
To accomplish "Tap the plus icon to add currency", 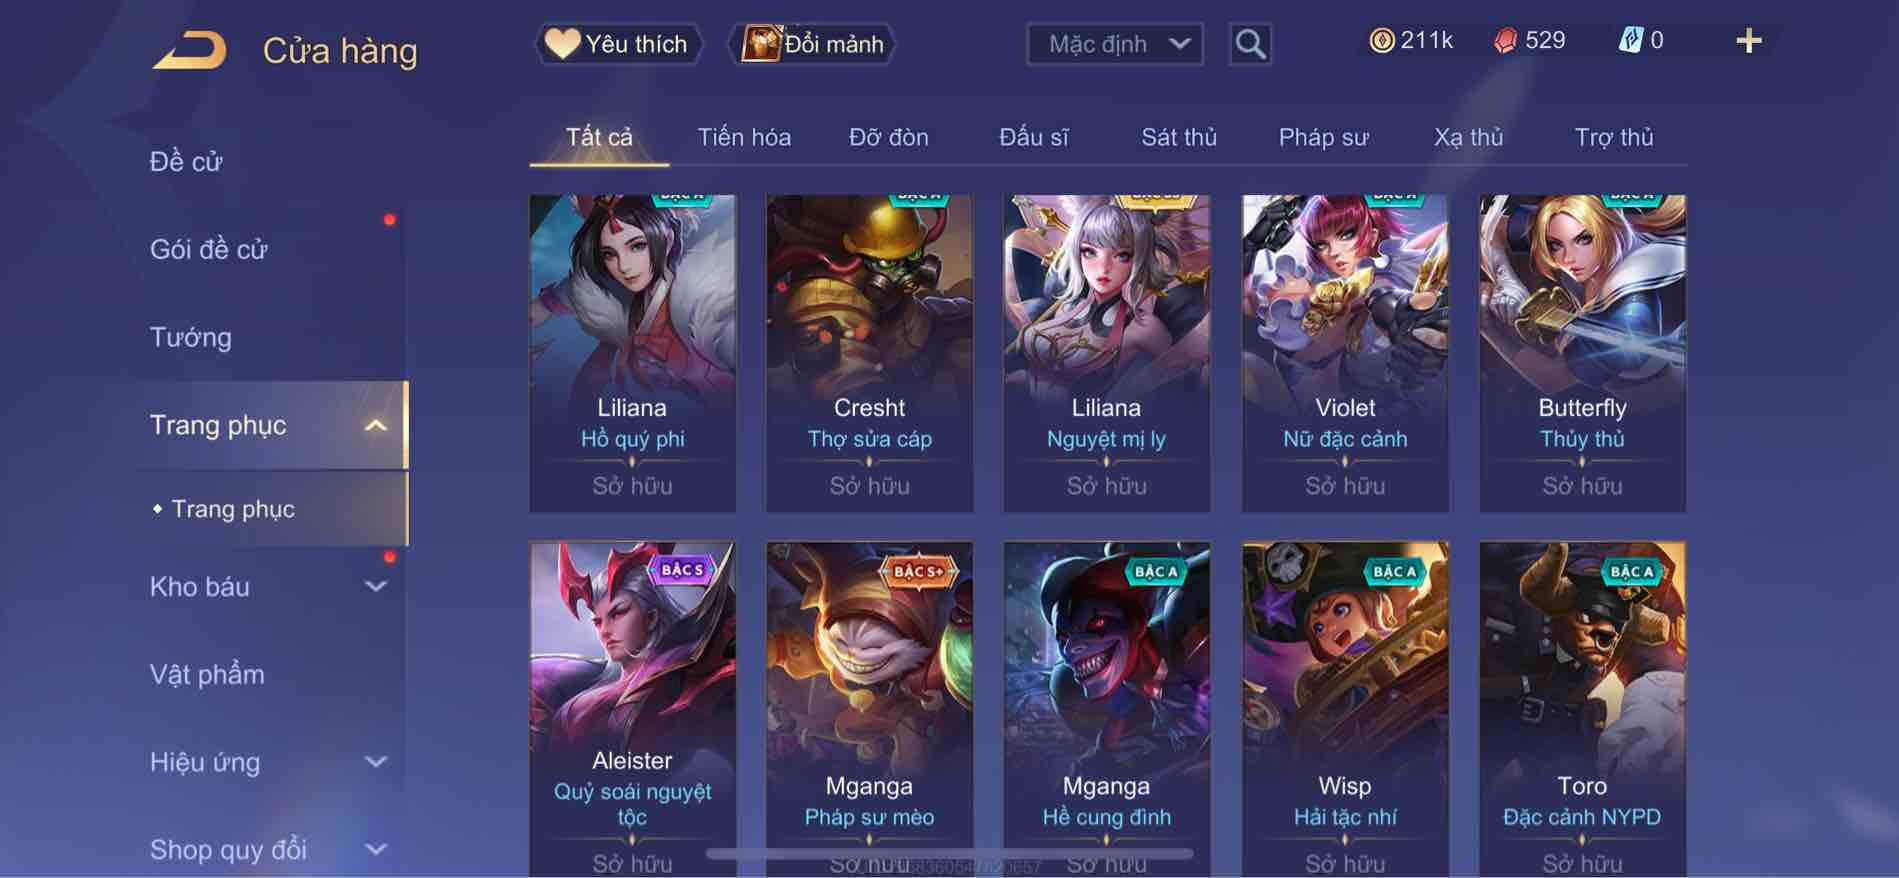I will coord(1748,41).
